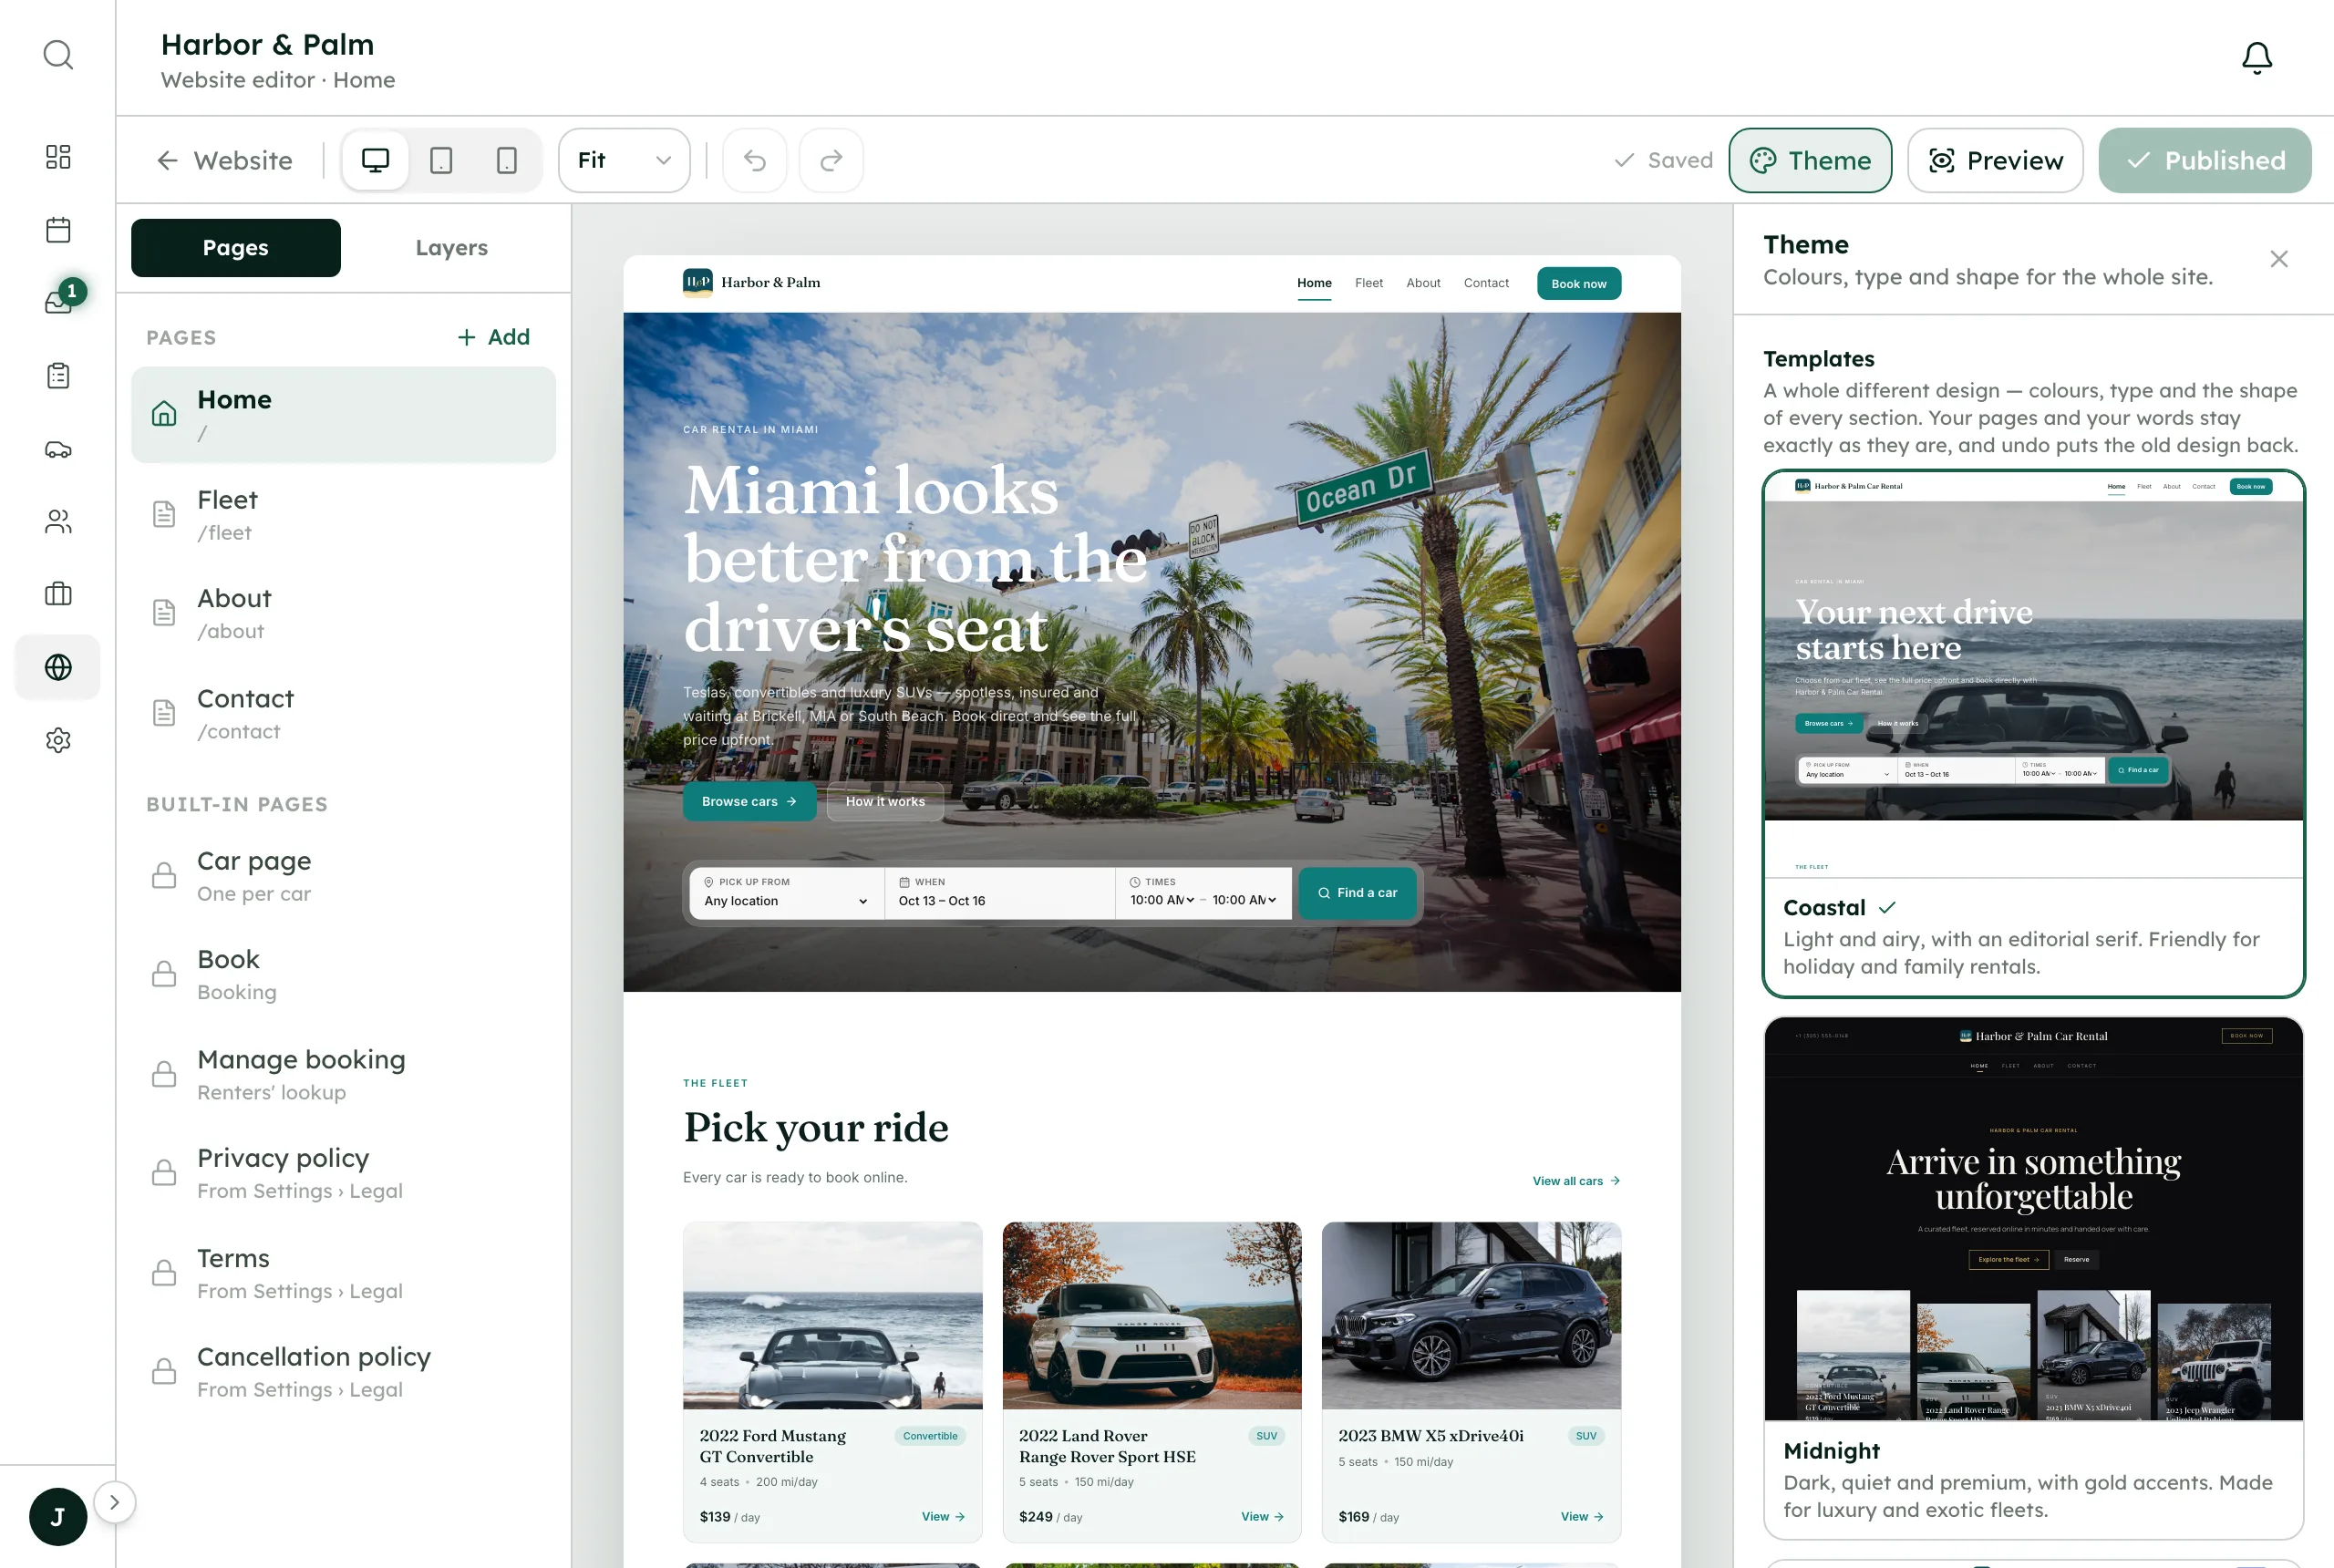2334x1568 pixels.
Task: Open the clipboard icon in sidebar
Action: click(x=58, y=376)
